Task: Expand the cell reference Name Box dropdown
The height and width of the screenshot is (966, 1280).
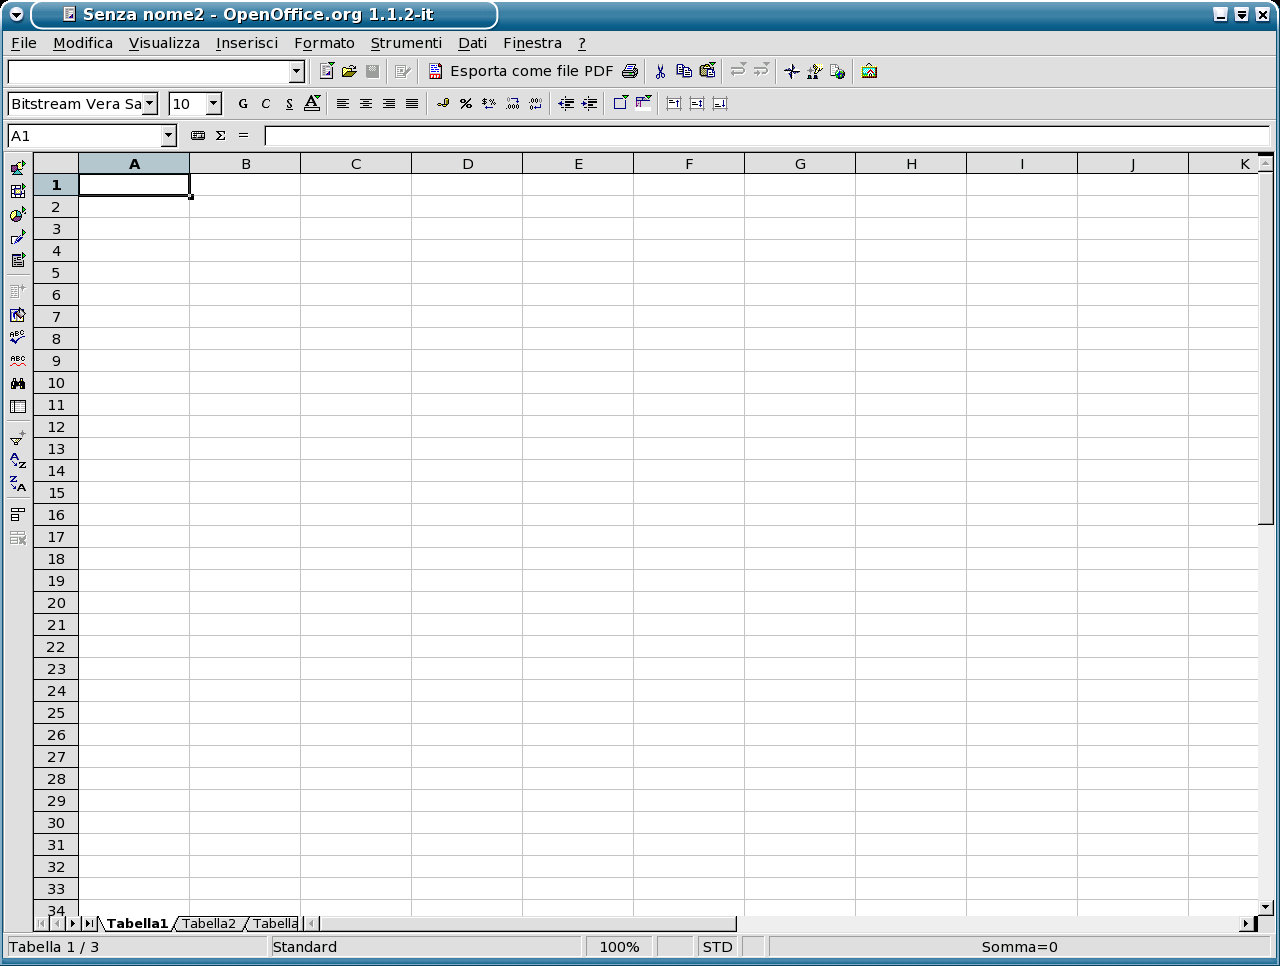Action: pyautogui.click(x=168, y=136)
